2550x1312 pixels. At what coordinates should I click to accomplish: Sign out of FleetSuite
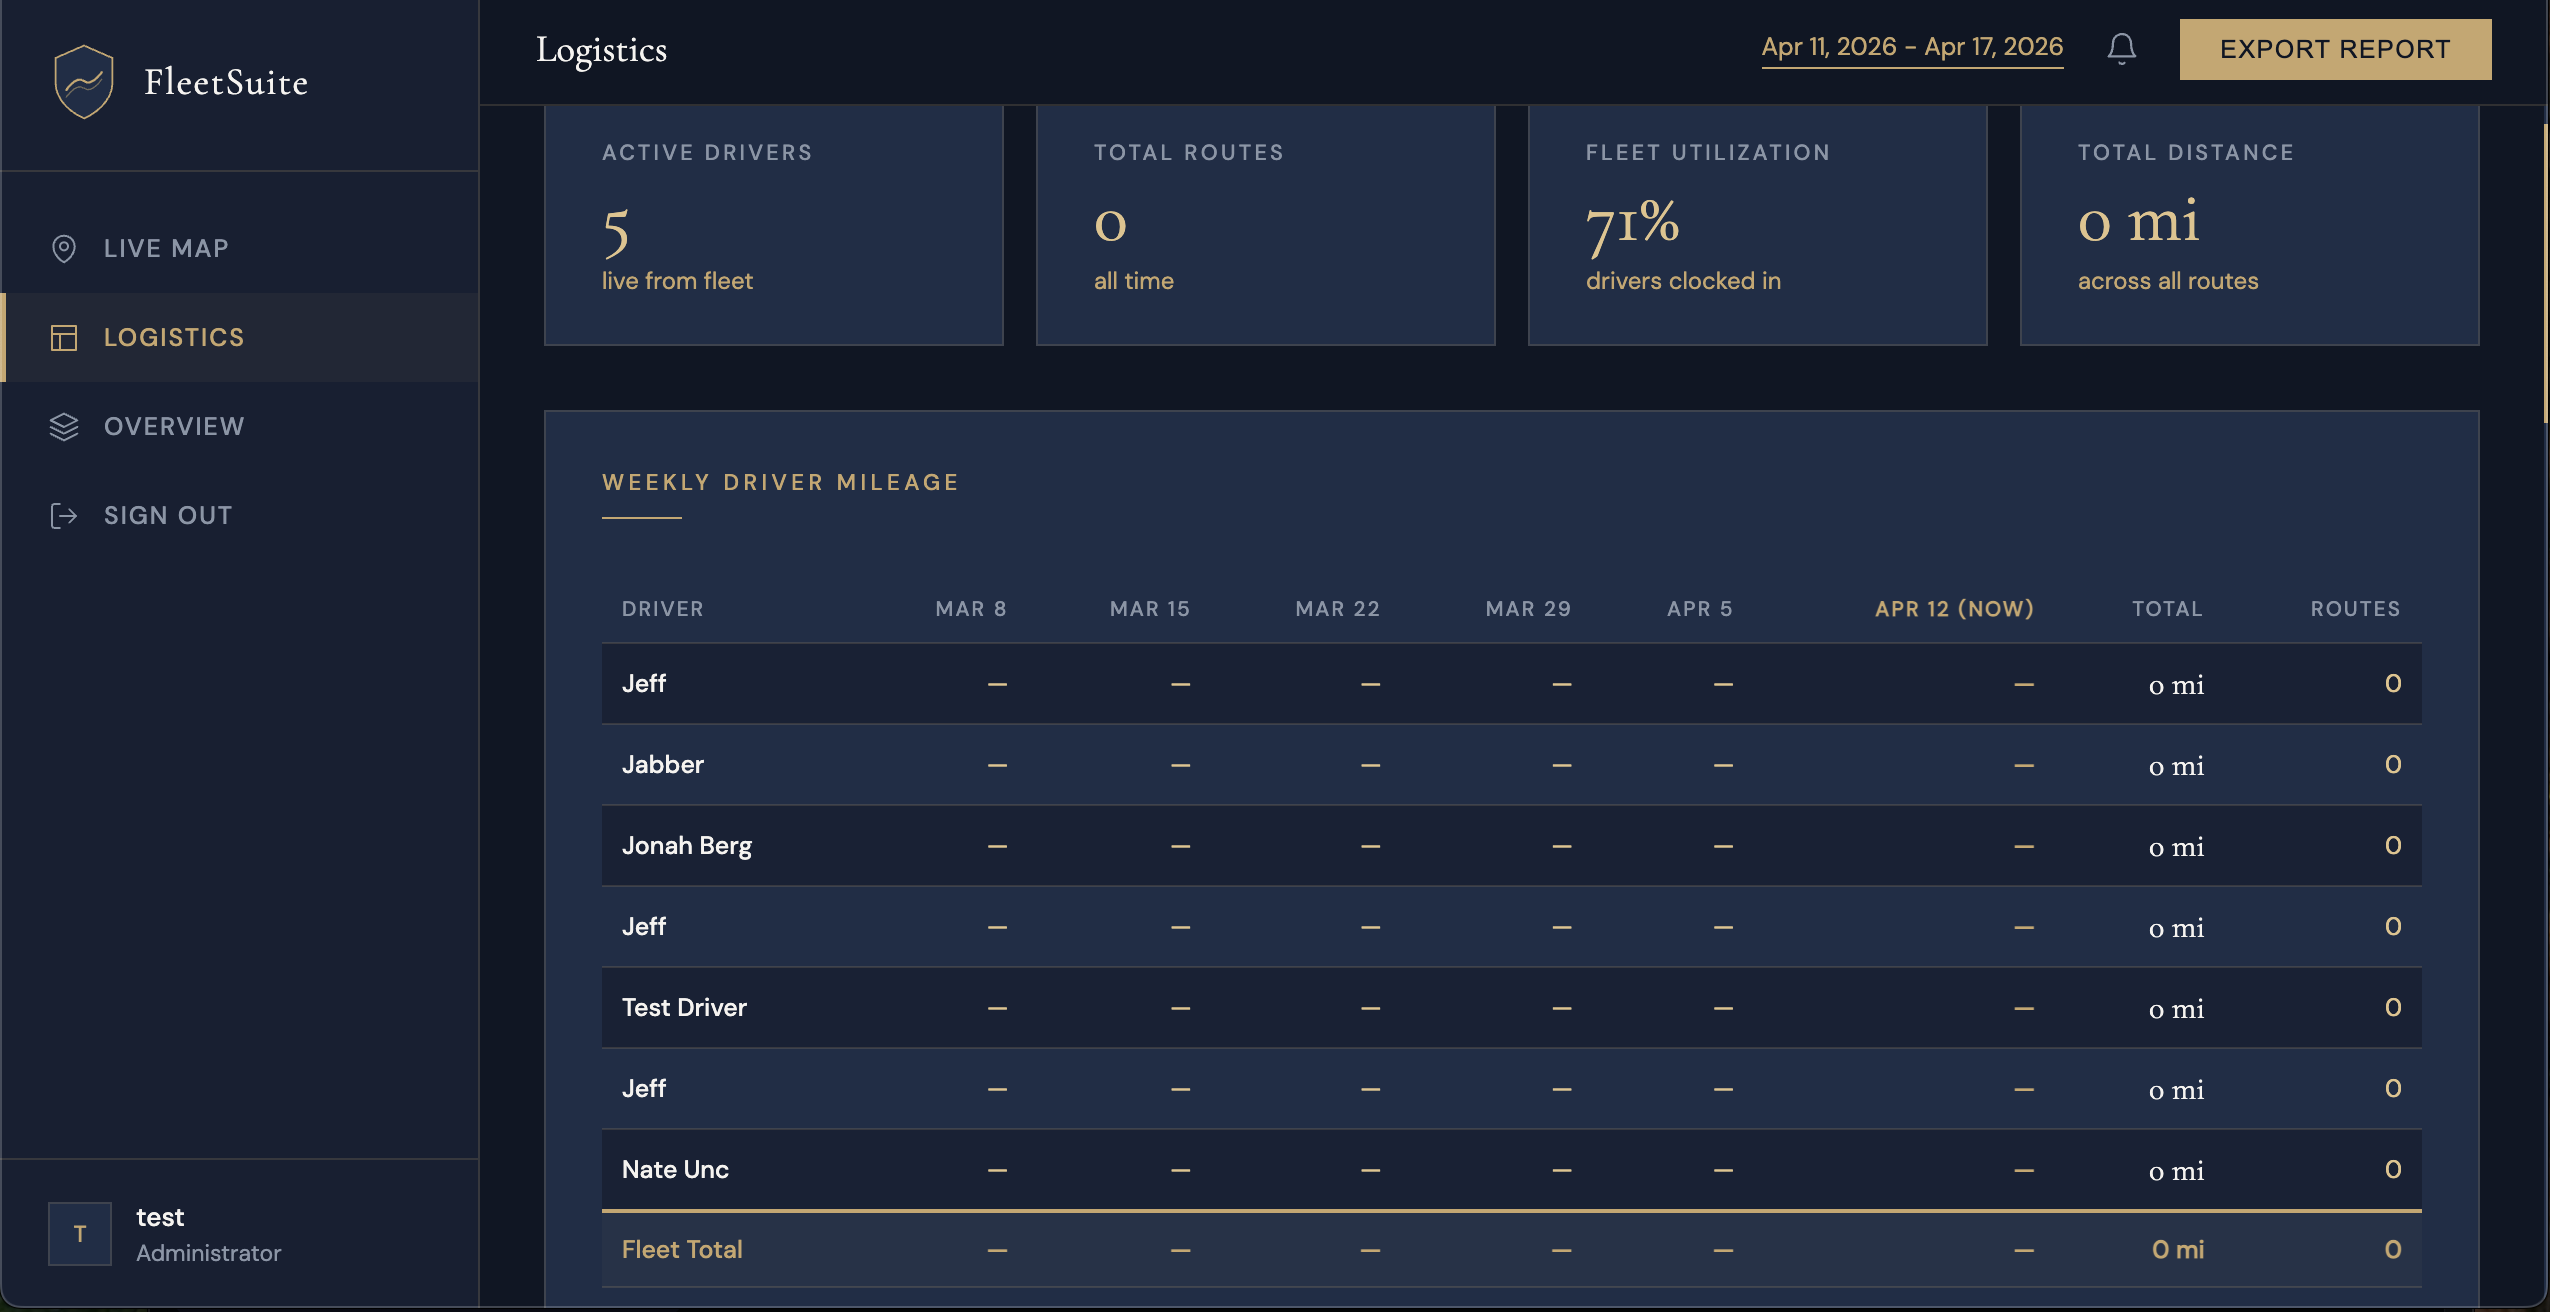tap(167, 515)
